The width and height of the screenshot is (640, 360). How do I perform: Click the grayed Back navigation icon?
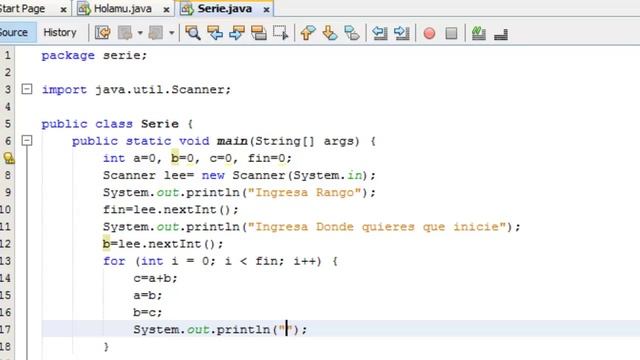pyautogui.click(x=125, y=33)
